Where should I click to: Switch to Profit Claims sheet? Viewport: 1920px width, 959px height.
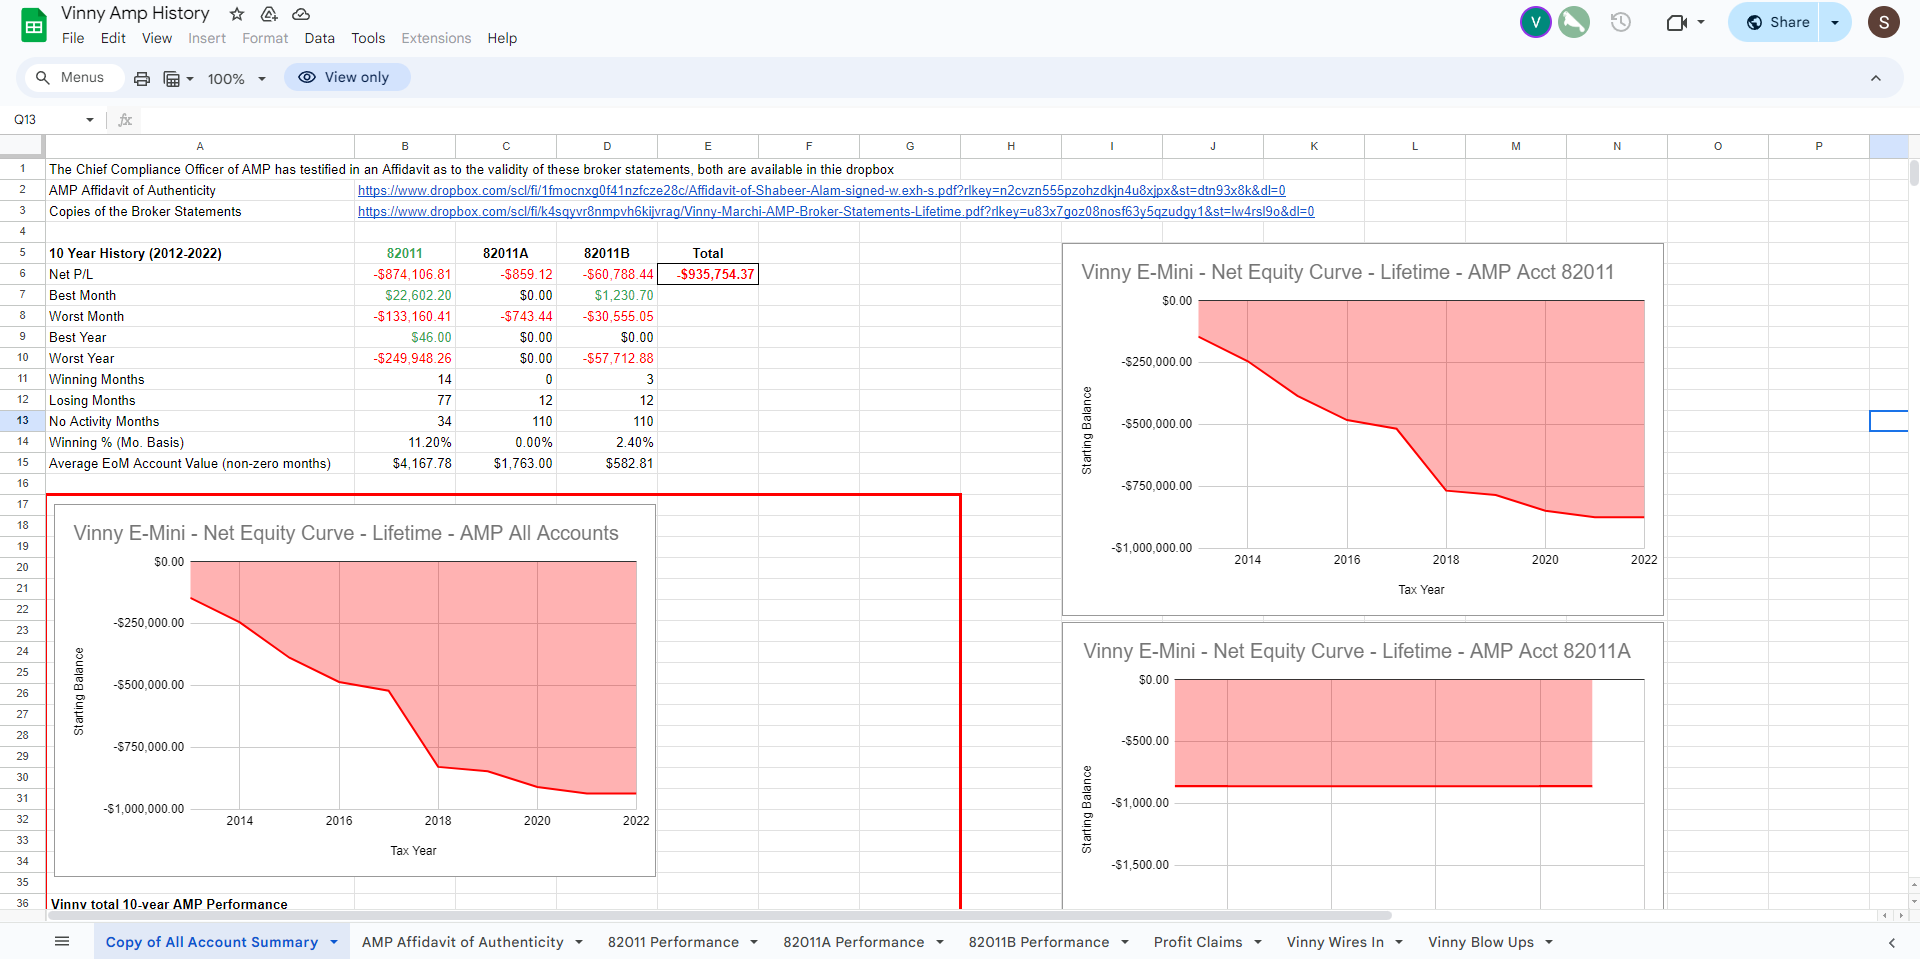point(1197,942)
